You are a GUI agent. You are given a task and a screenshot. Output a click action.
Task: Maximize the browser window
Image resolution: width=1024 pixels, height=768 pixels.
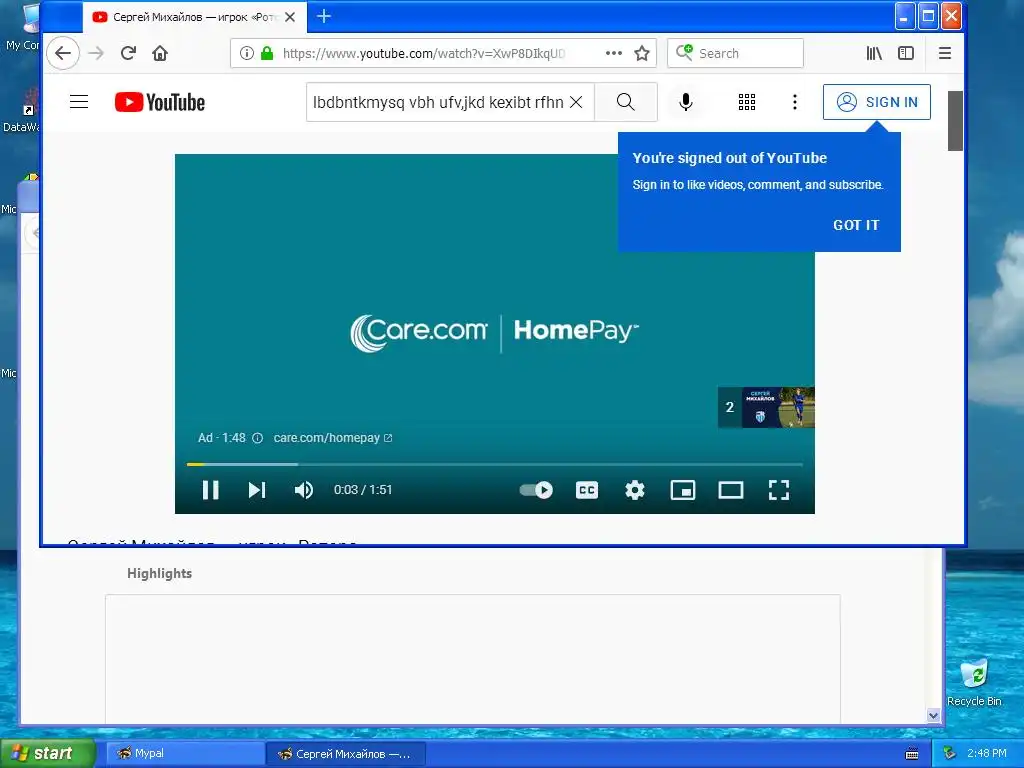coord(928,16)
